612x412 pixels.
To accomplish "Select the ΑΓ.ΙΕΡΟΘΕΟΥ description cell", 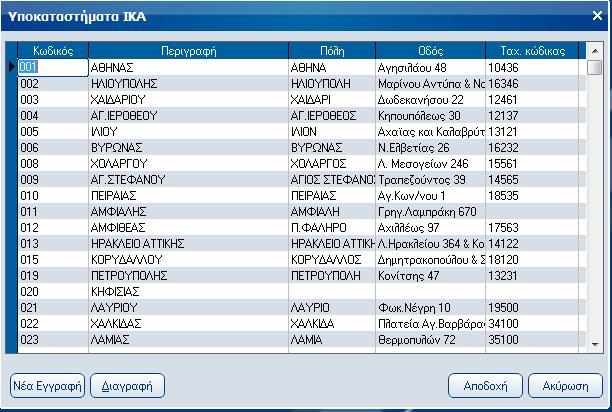I will click(x=189, y=115).
